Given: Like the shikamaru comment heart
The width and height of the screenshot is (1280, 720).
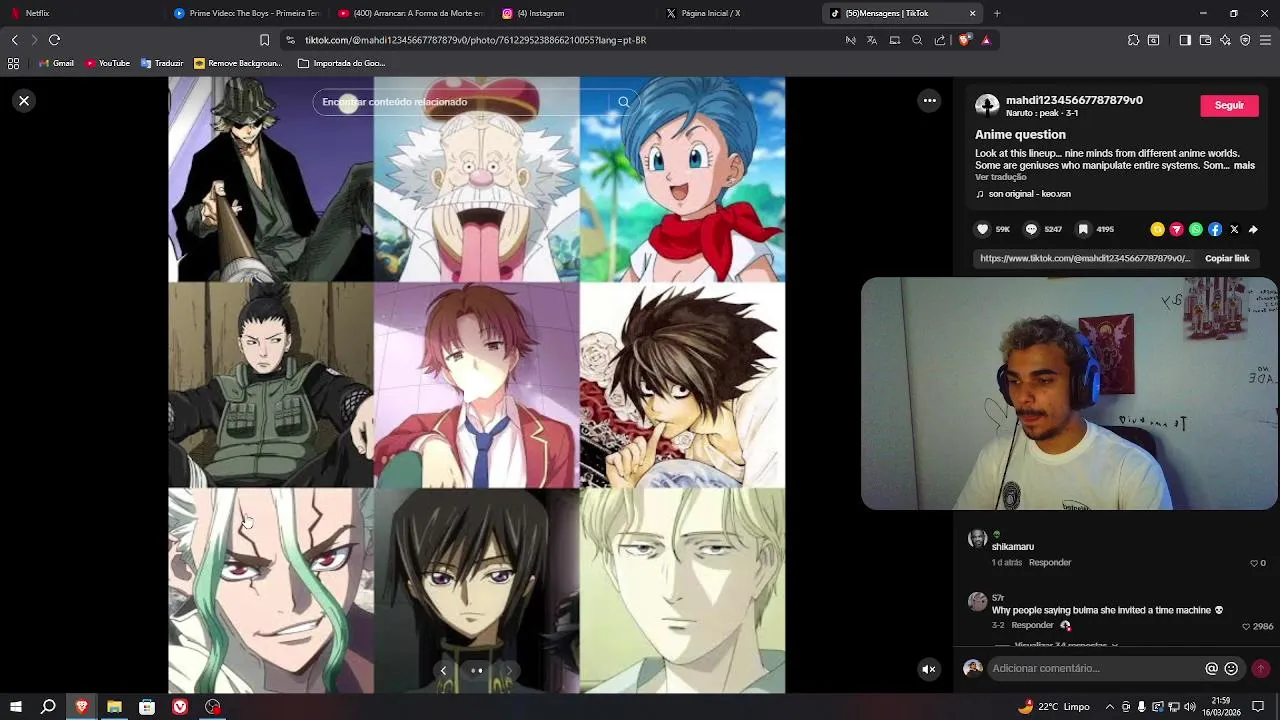Looking at the screenshot, I should click(x=1254, y=563).
